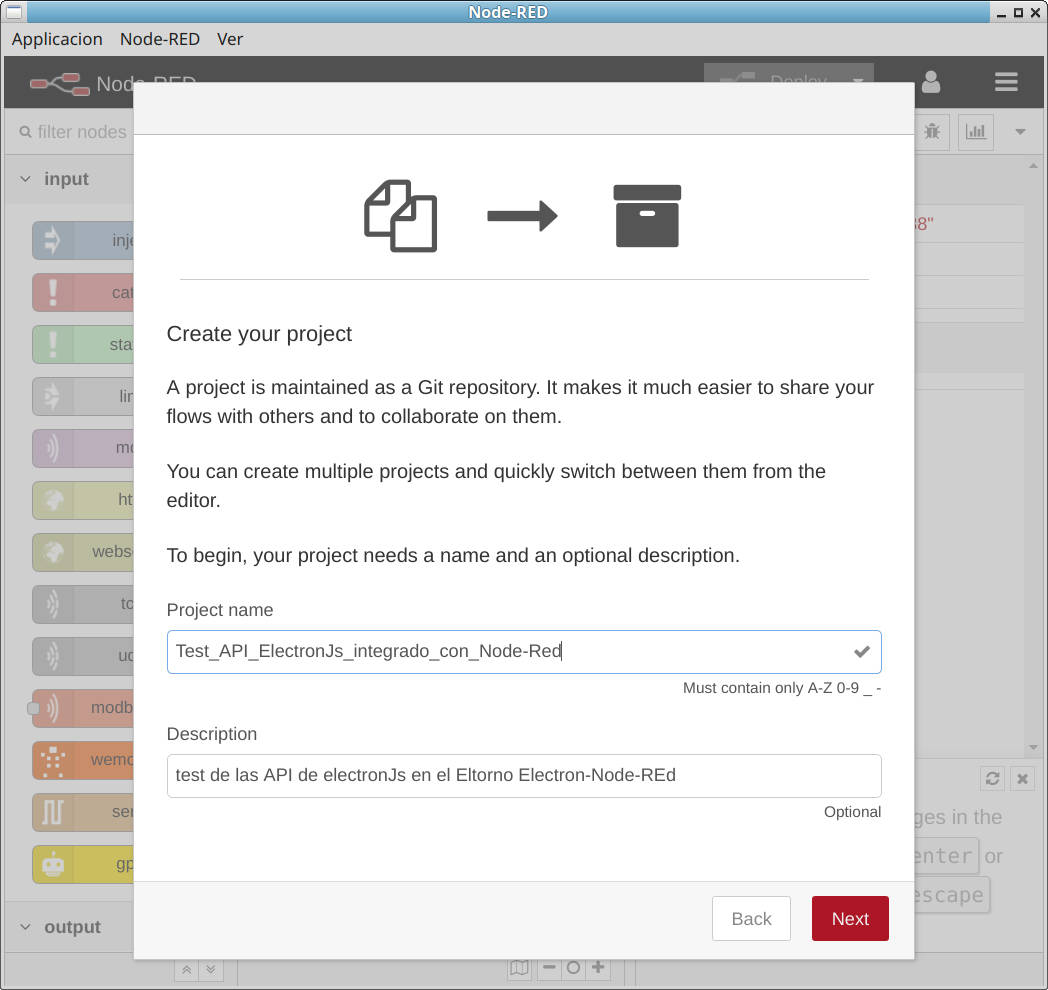Switch to the debug bug sidebar tab

pyautogui.click(x=932, y=131)
